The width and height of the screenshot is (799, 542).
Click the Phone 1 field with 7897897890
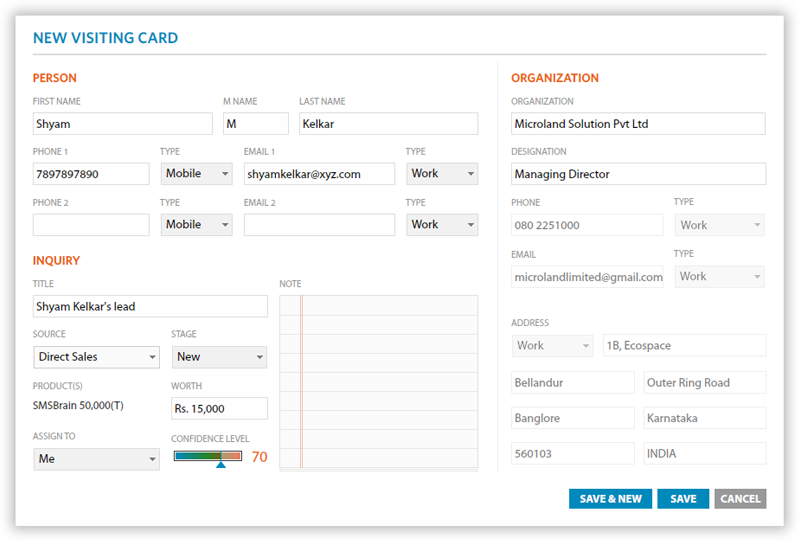point(91,174)
